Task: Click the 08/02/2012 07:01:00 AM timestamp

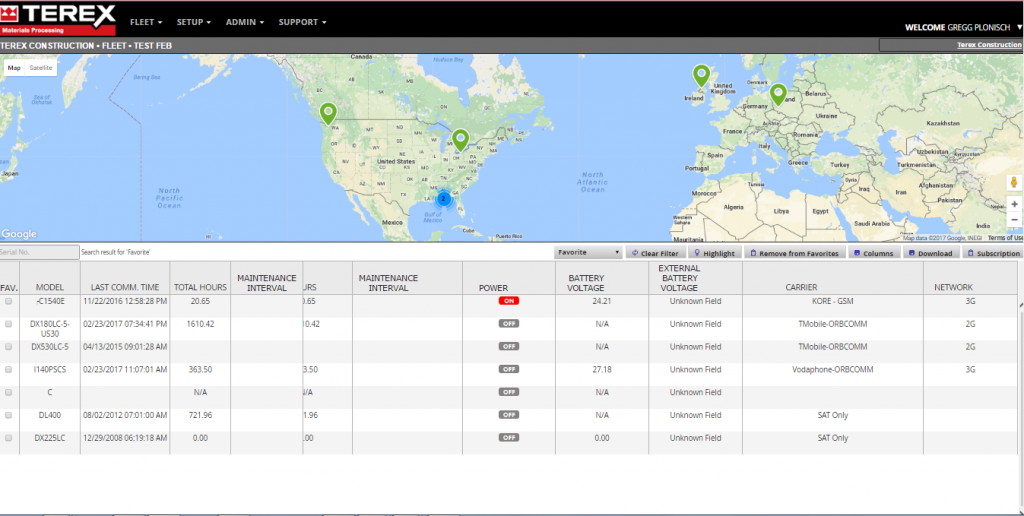Action: coord(125,415)
